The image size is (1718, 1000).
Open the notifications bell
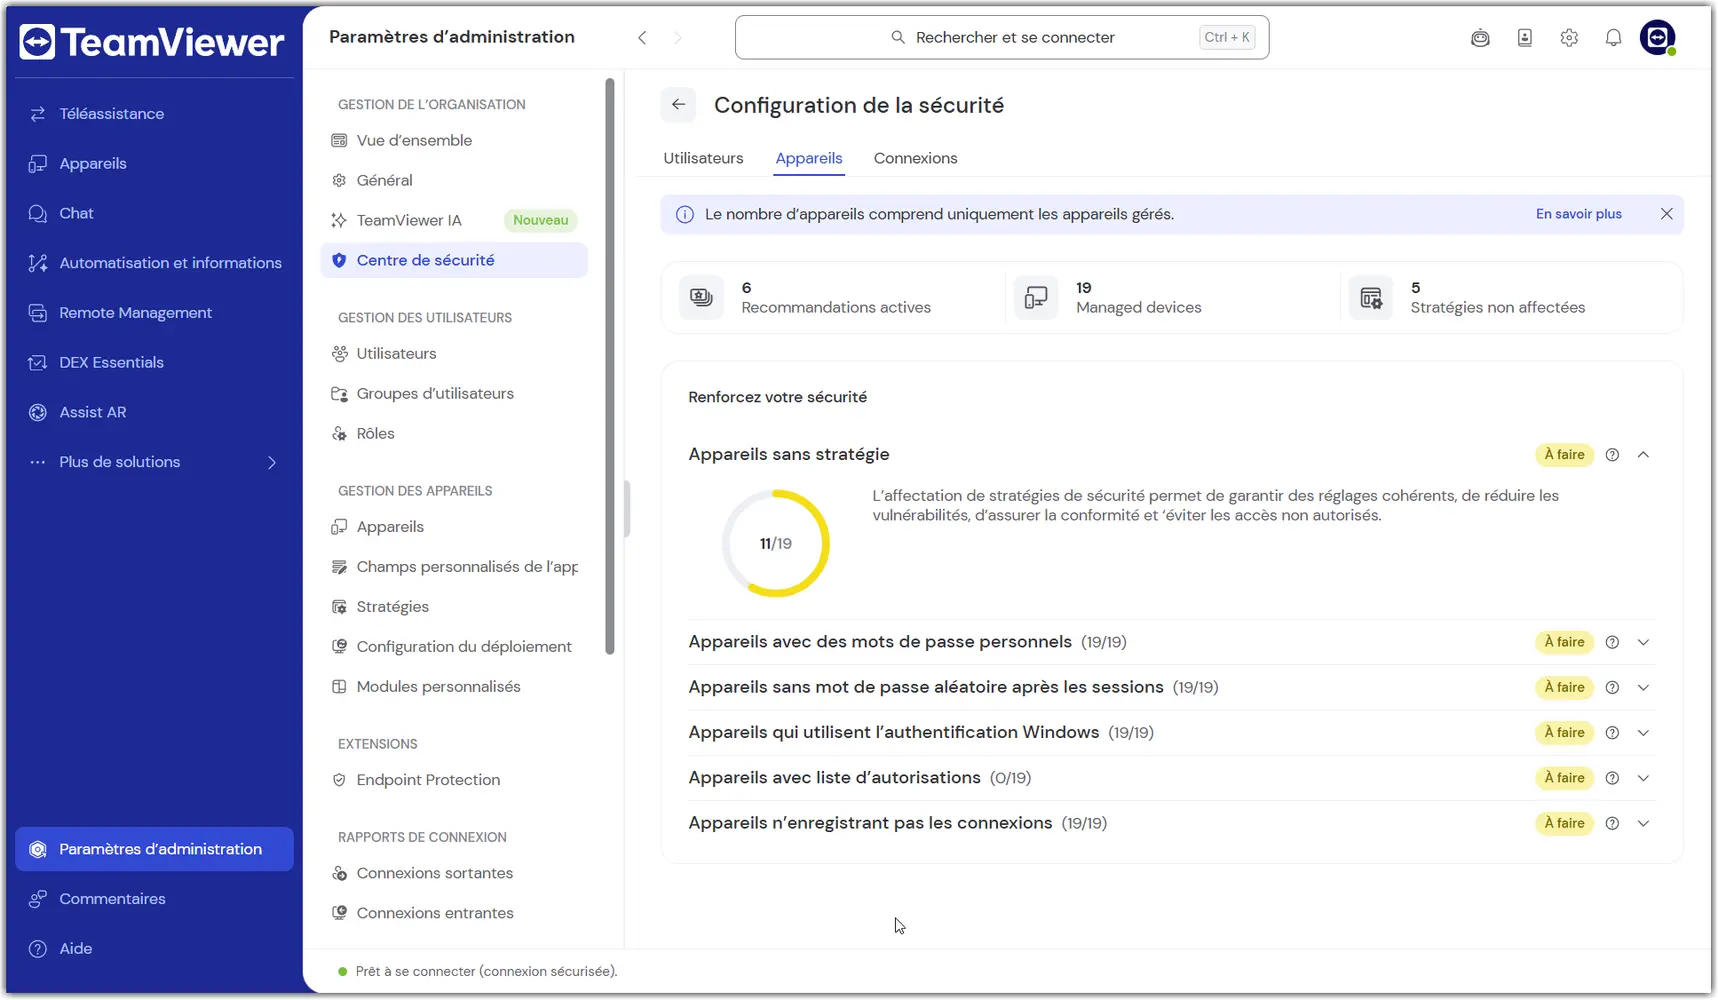(x=1613, y=38)
